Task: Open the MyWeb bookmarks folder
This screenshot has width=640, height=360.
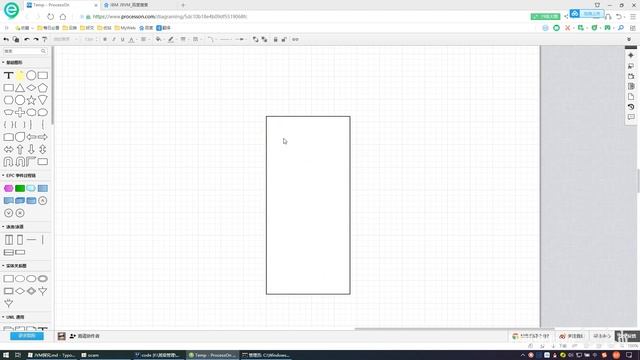Action: (125, 28)
